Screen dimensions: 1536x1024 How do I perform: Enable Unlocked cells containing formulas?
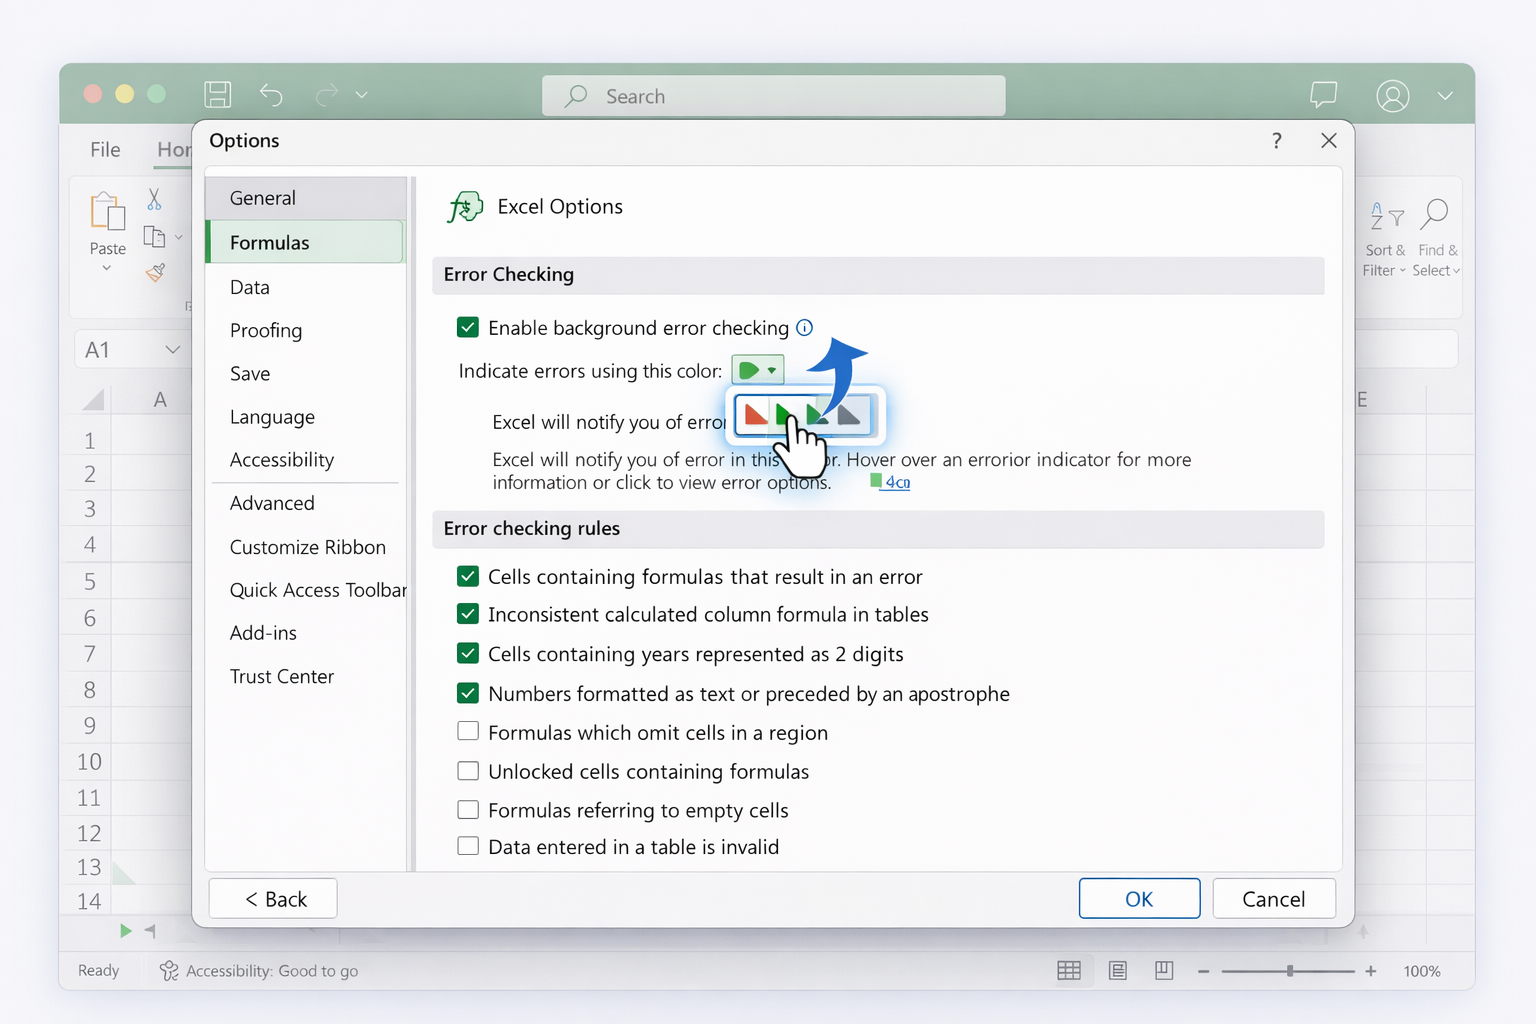click(467, 771)
